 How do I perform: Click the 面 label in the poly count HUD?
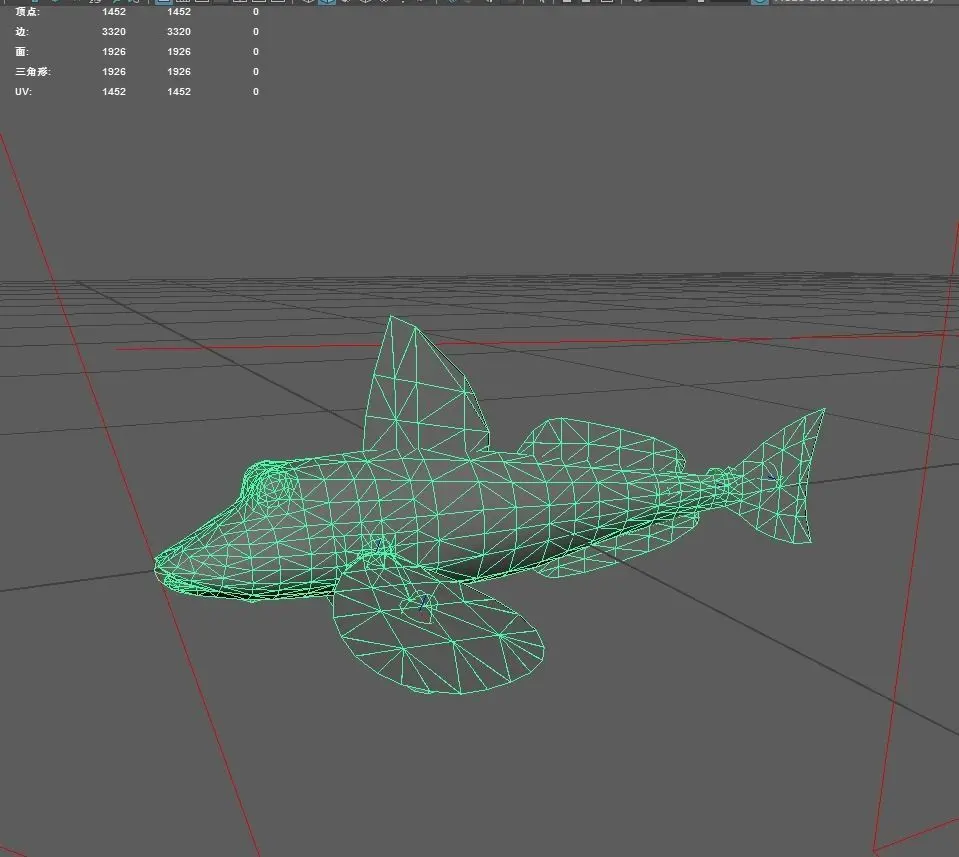click(22, 51)
